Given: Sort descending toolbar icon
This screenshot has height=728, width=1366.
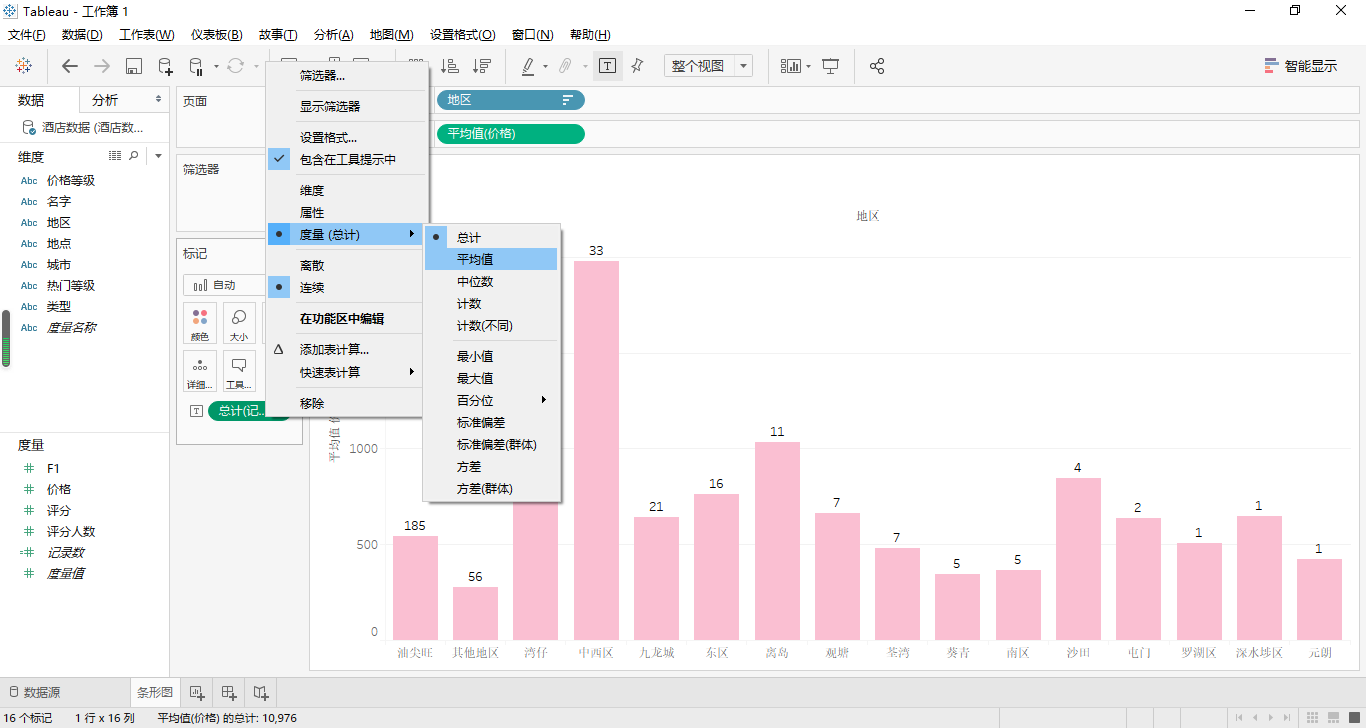Looking at the screenshot, I should (x=482, y=66).
